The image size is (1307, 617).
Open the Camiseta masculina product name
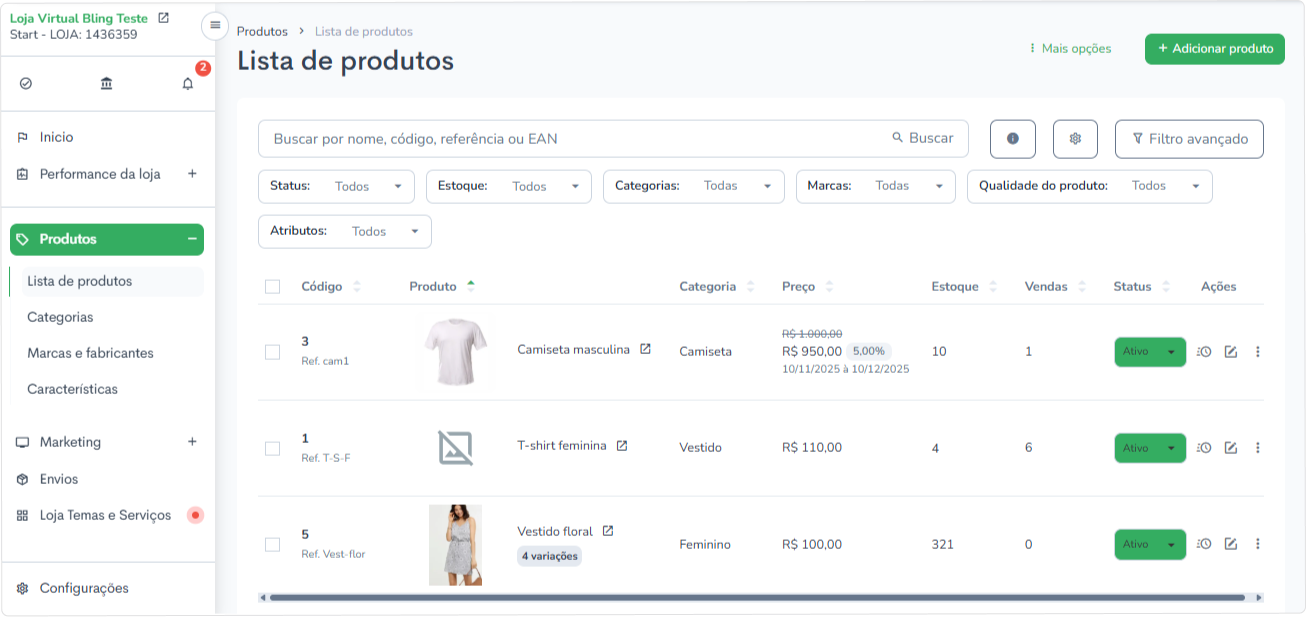pyautogui.click(x=573, y=350)
